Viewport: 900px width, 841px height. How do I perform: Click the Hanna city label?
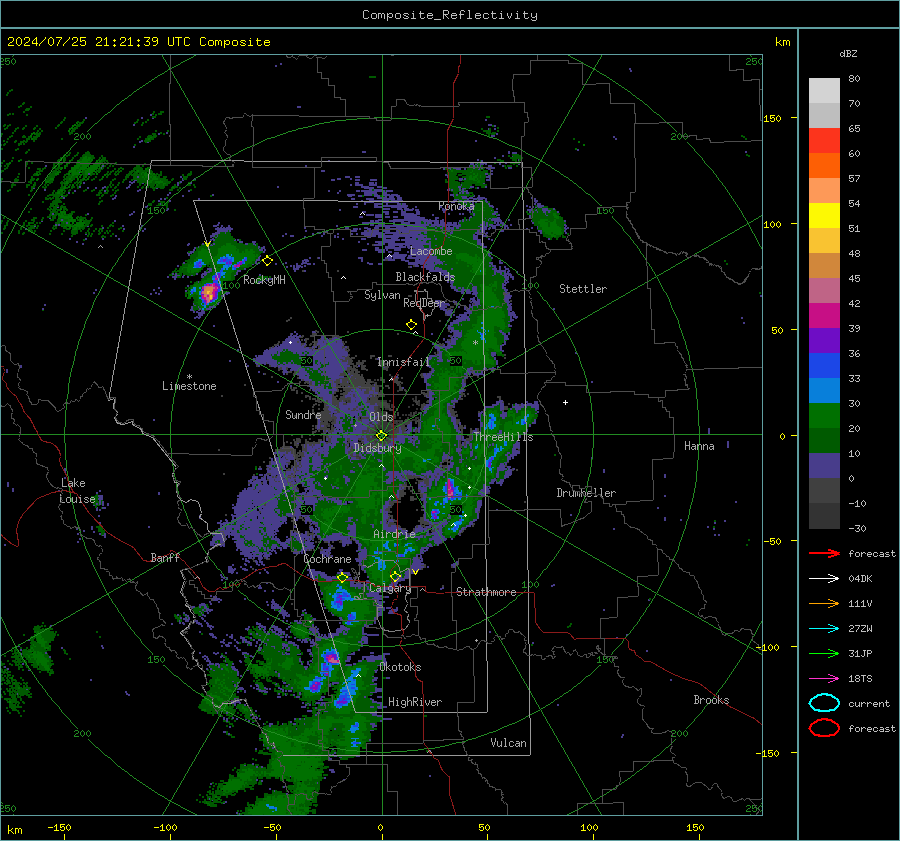[699, 446]
